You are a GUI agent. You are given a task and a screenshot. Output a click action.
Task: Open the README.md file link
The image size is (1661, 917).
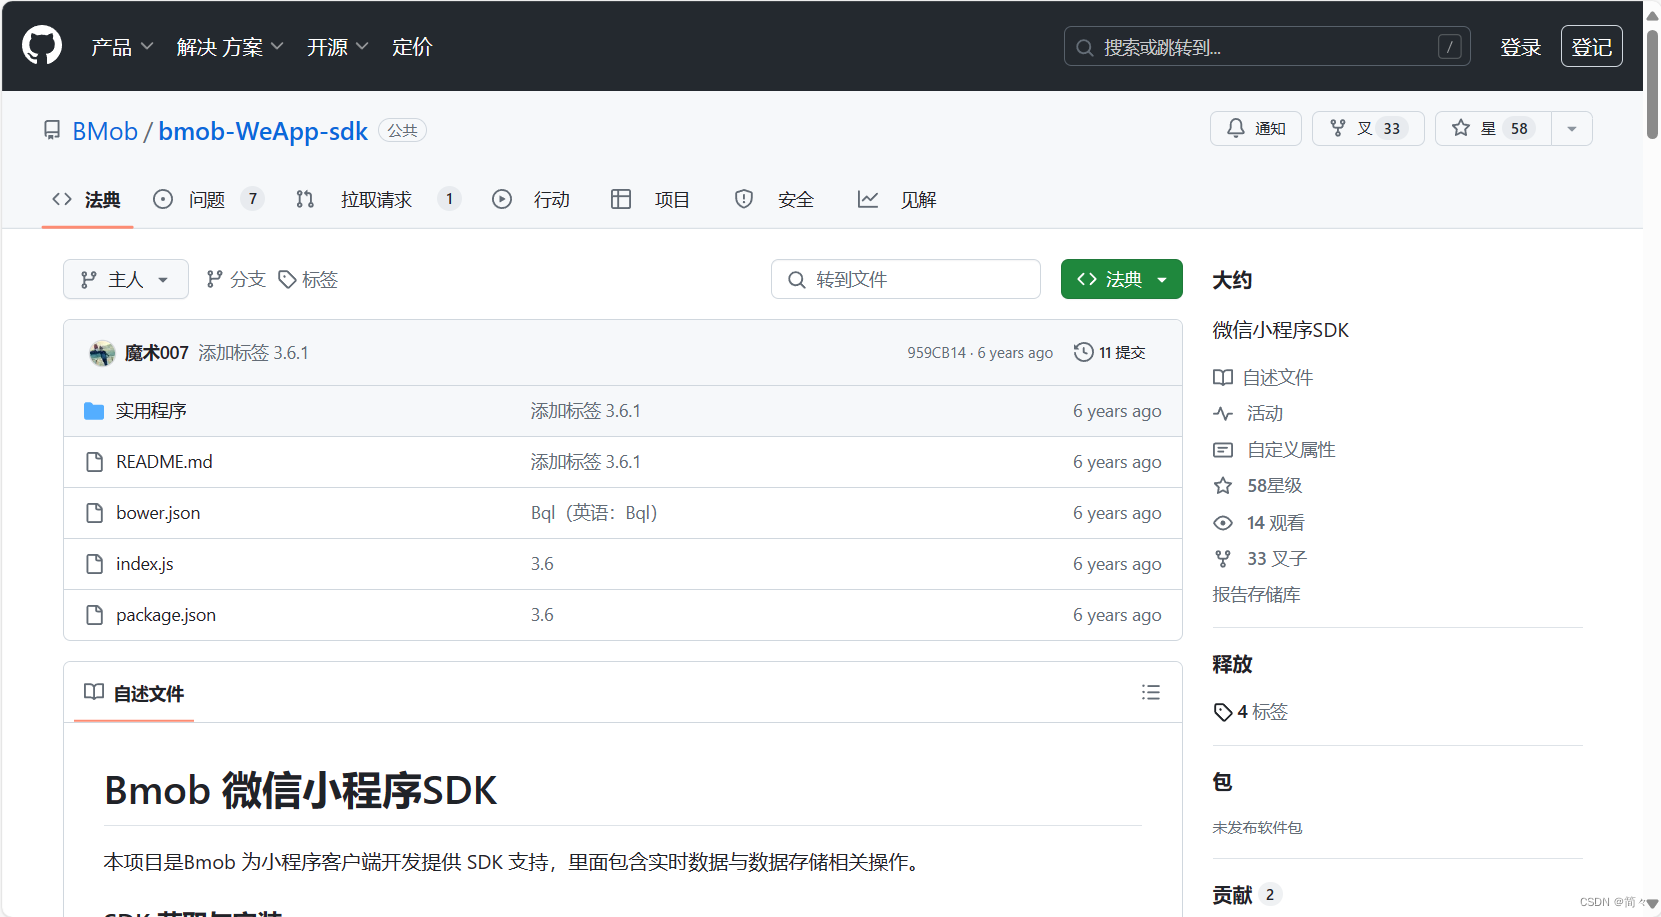[x=163, y=461]
